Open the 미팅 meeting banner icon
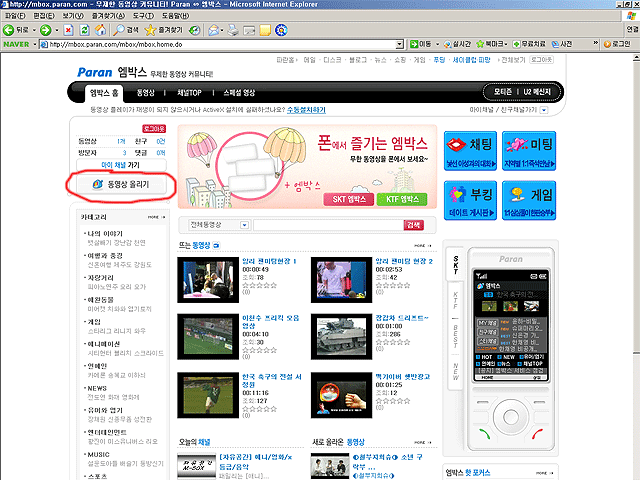The height and width of the screenshot is (480, 640). pyautogui.click(x=529, y=151)
